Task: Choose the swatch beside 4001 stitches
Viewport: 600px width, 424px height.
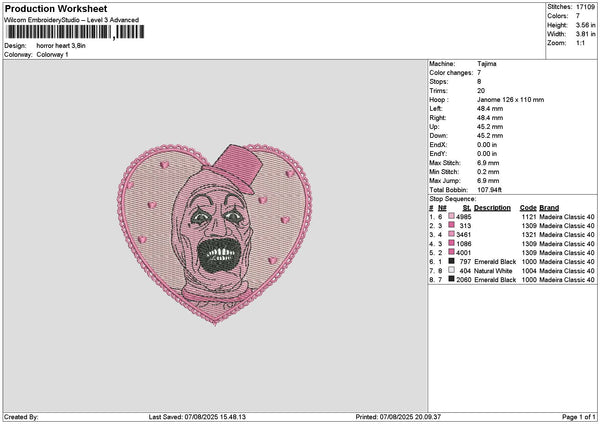Action: point(451,253)
